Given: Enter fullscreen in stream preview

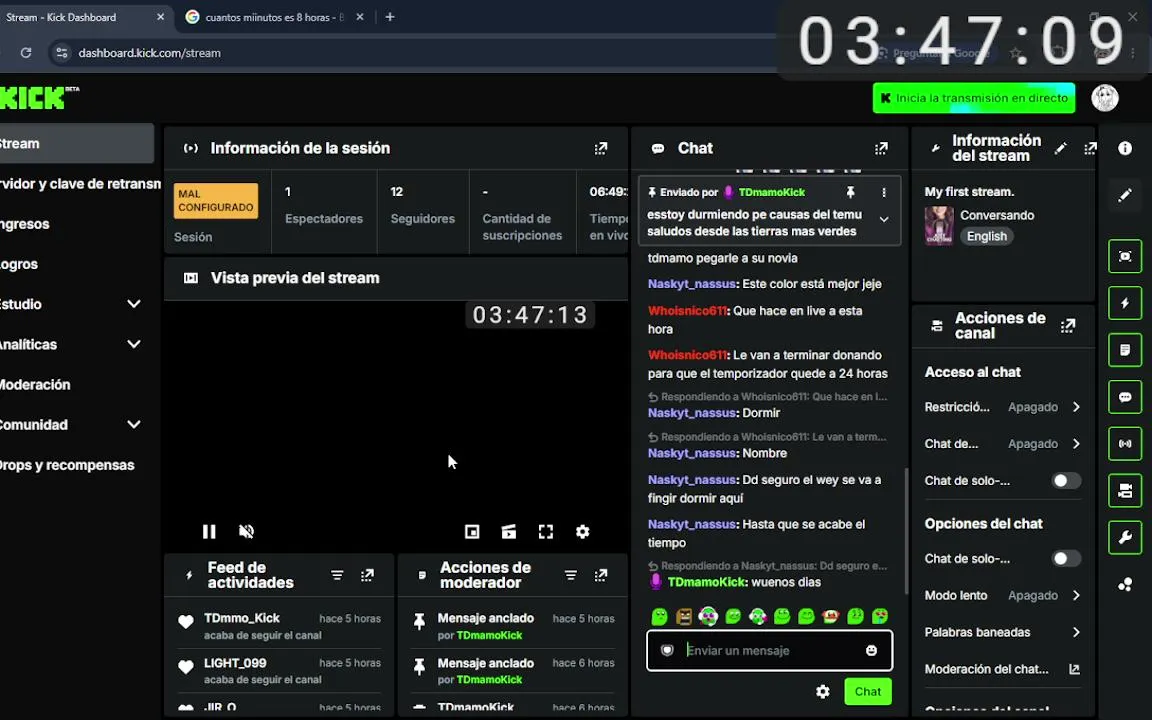Looking at the screenshot, I should [546, 531].
